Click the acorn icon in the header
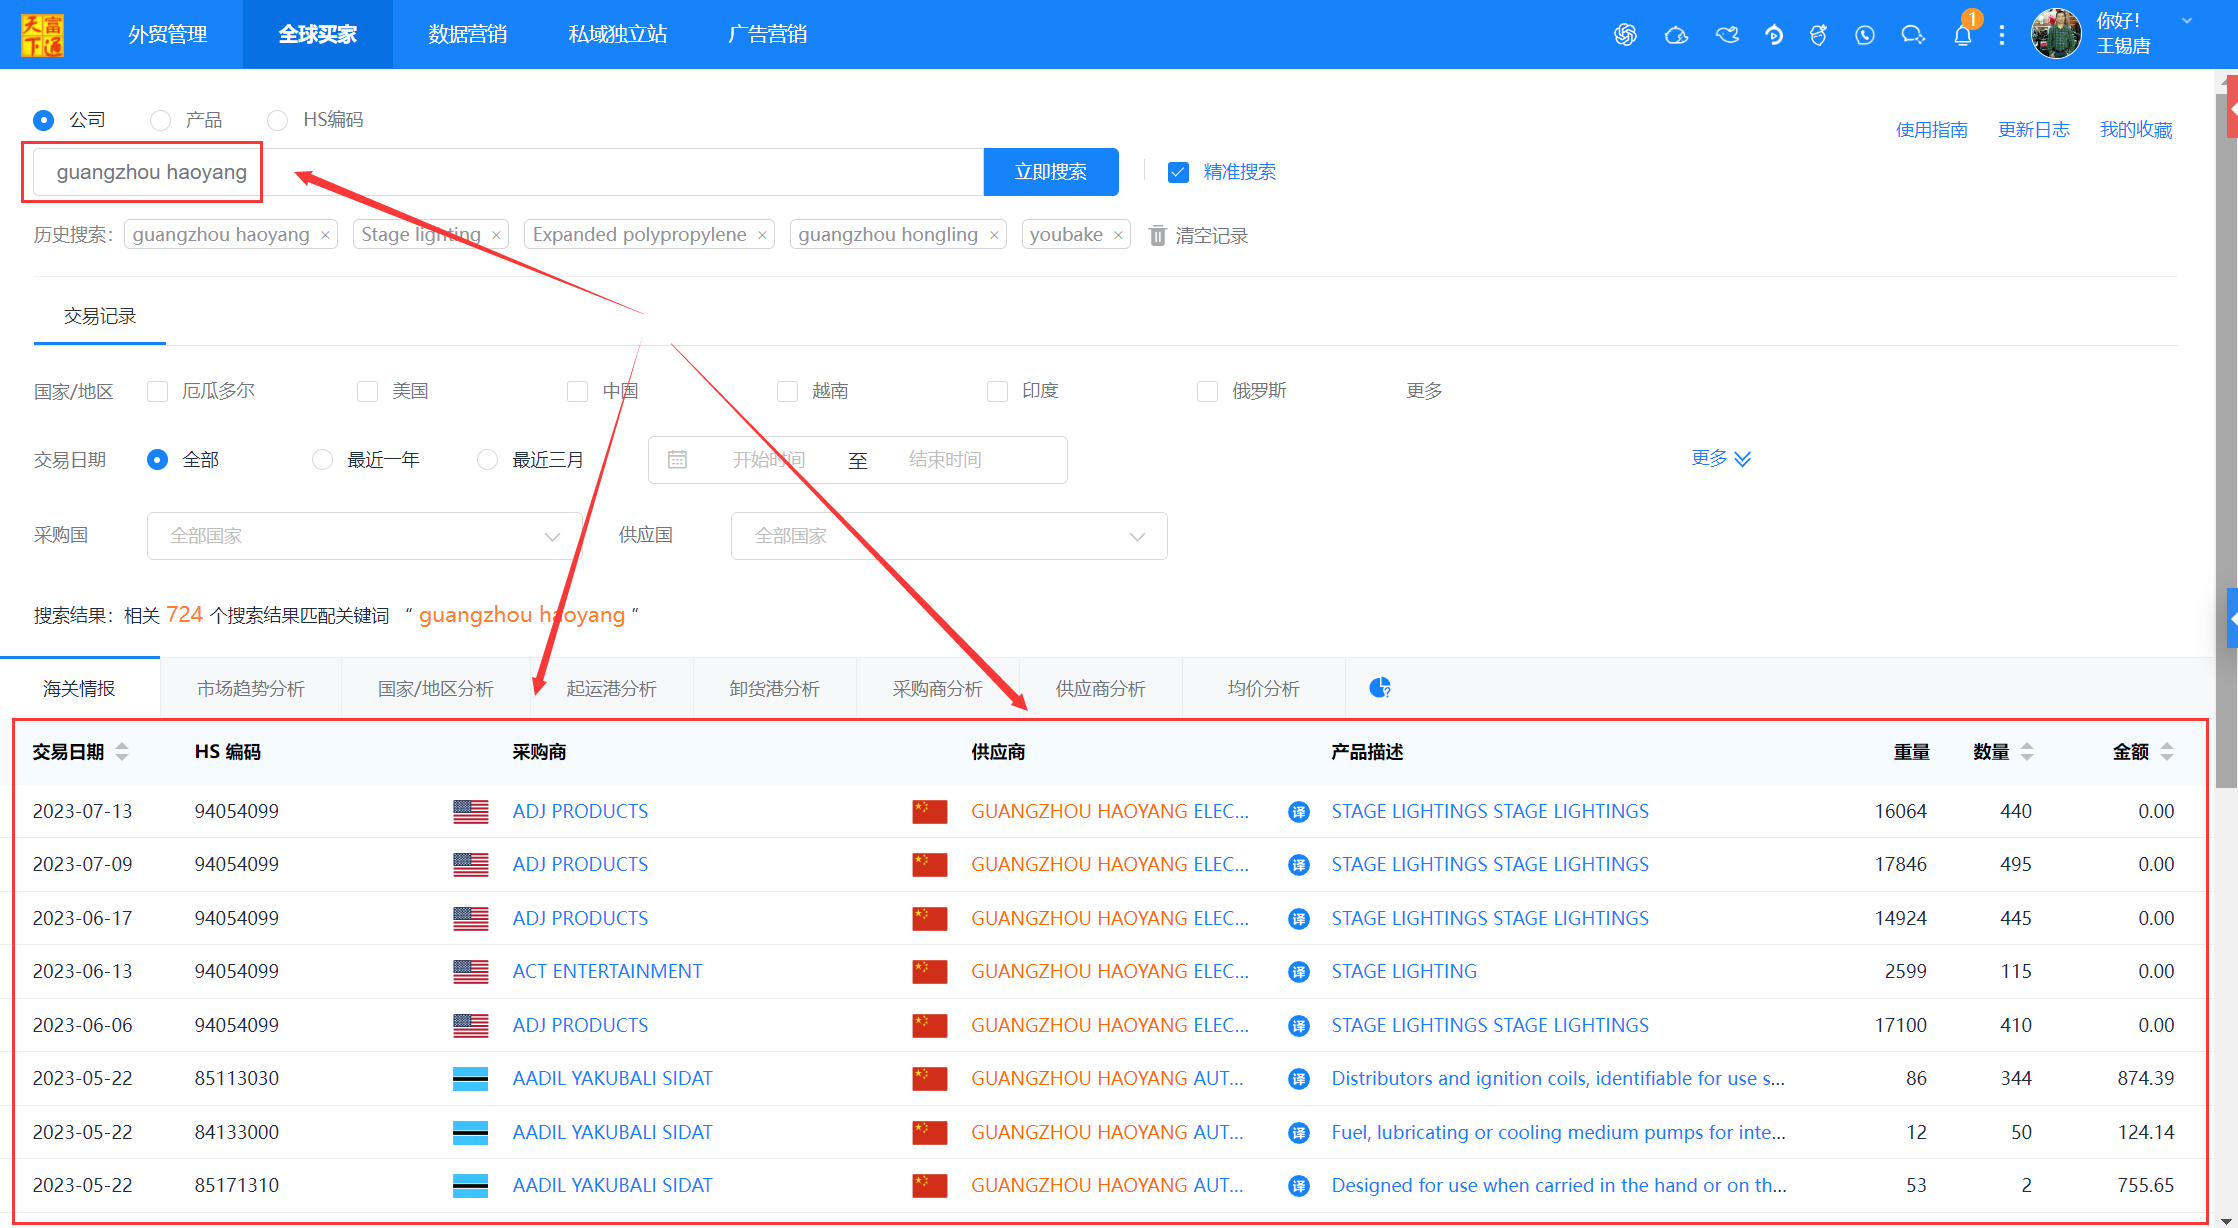Image resolution: width=2238 pixels, height=1228 pixels. (1818, 35)
